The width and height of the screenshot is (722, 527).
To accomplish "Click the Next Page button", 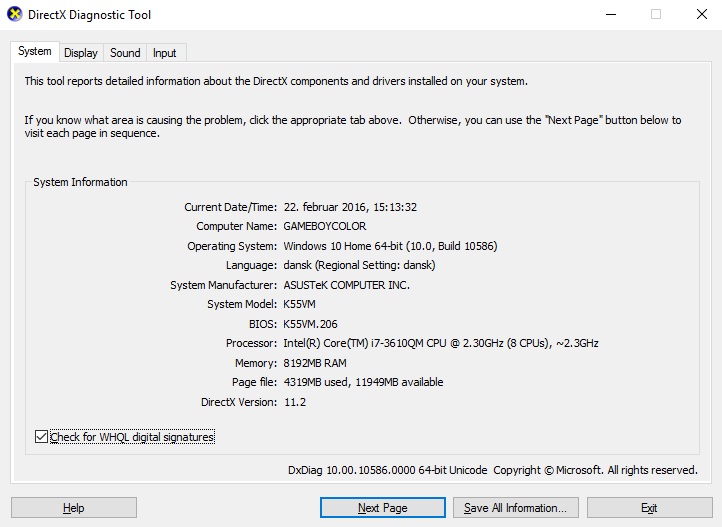I will [x=382, y=508].
